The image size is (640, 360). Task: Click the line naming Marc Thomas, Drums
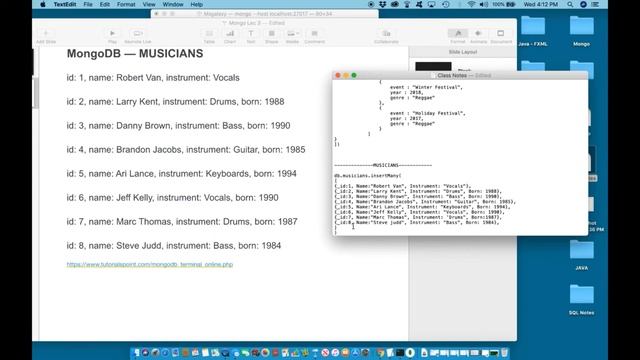click(x=182, y=222)
